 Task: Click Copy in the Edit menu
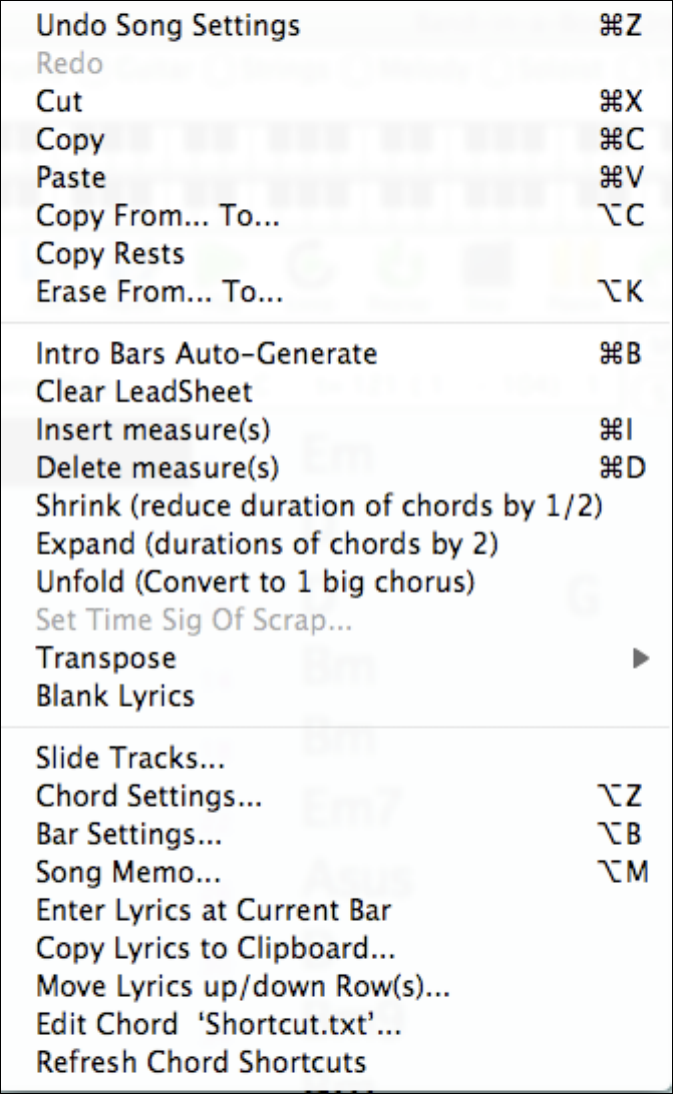(69, 140)
